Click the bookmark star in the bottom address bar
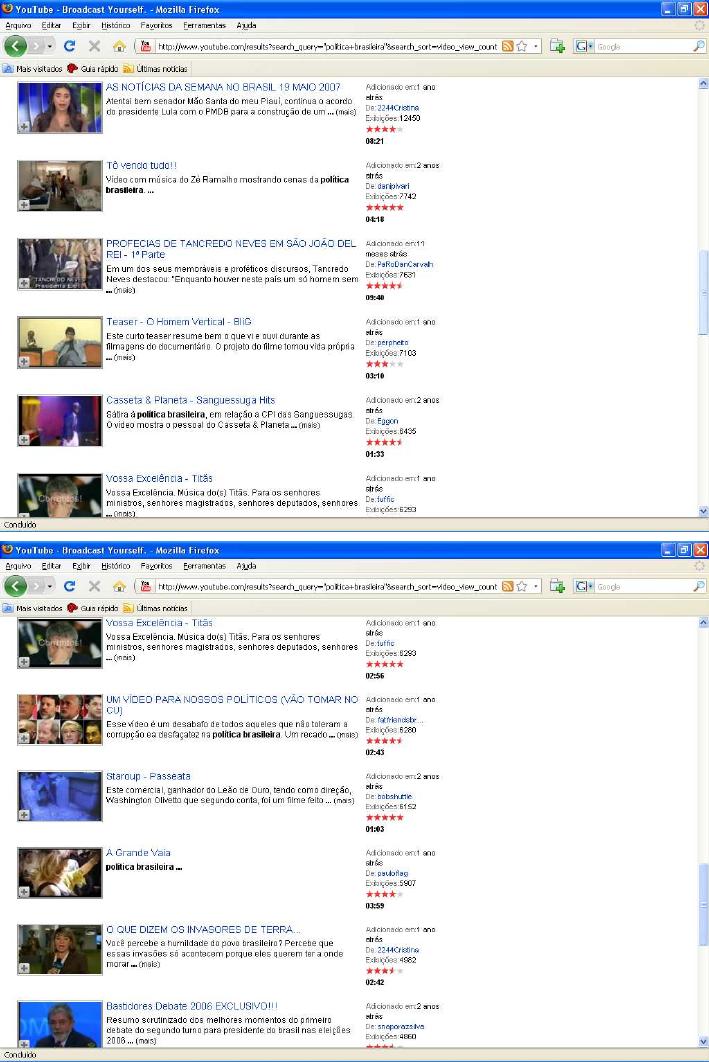The image size is (709, 1062). [522, 586]
